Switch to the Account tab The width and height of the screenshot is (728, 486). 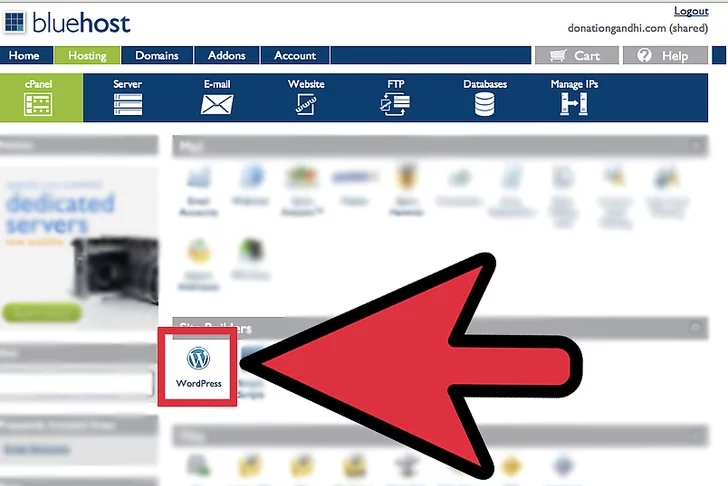[295, 56]
